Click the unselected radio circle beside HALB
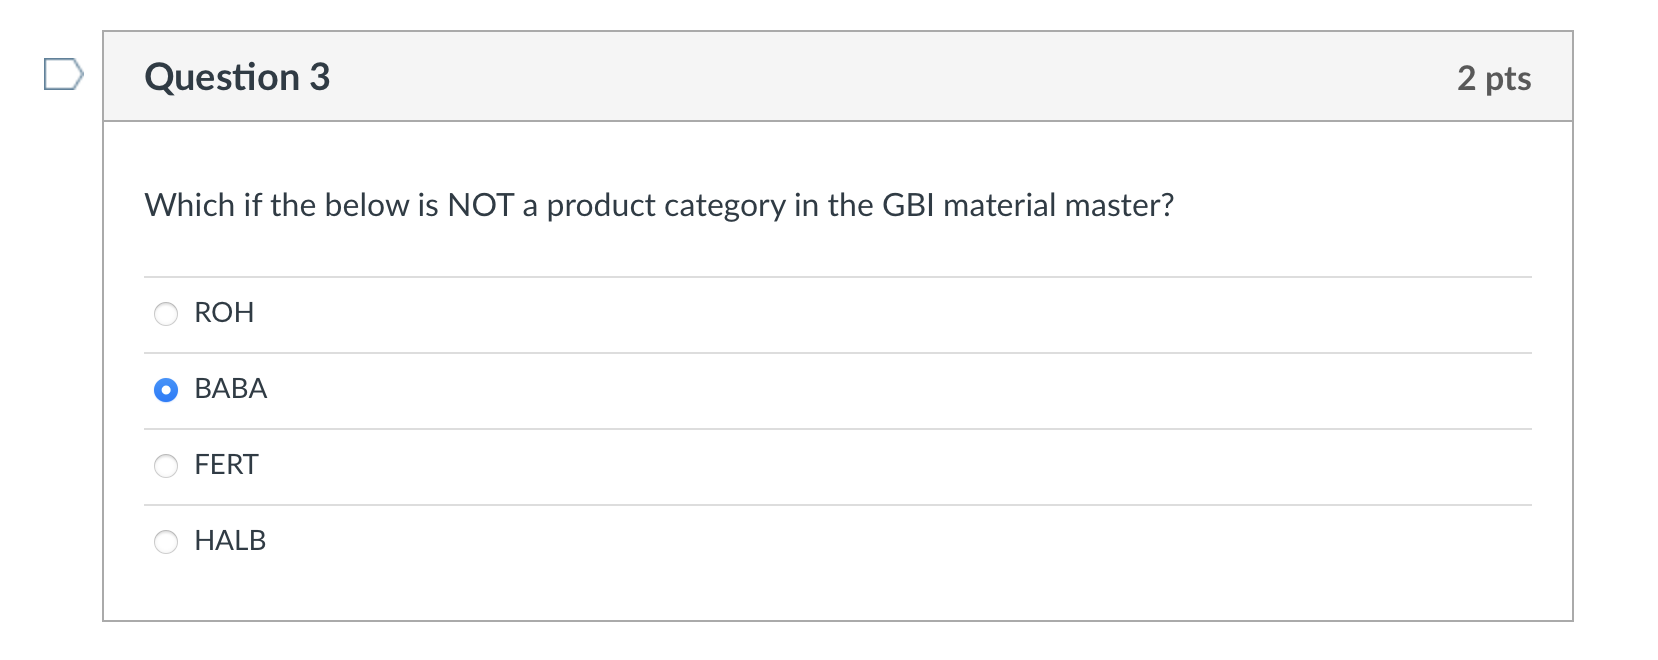Viewport: 1658px width, 660px height. 166,541
